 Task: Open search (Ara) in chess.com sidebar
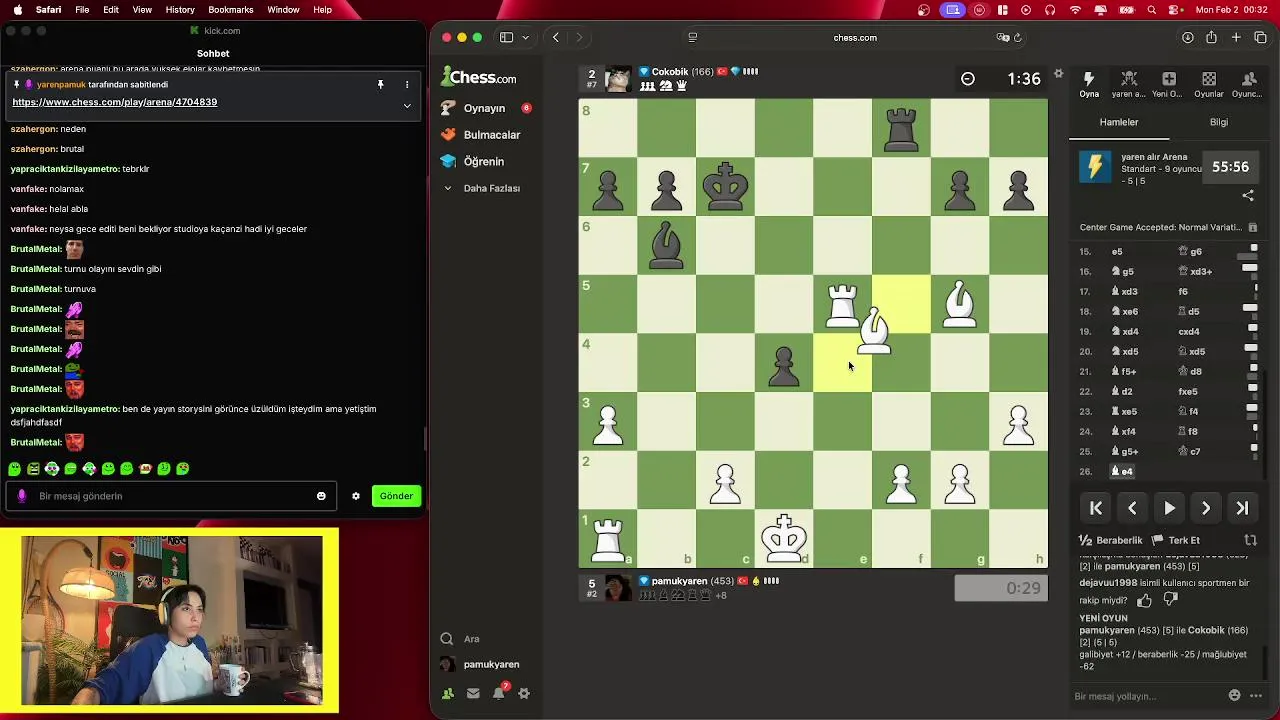[x=460, y=639]
